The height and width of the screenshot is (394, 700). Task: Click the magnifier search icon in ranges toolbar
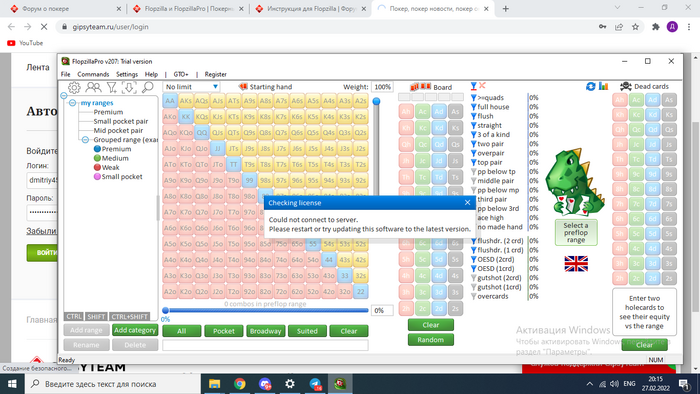pos(147,87)
